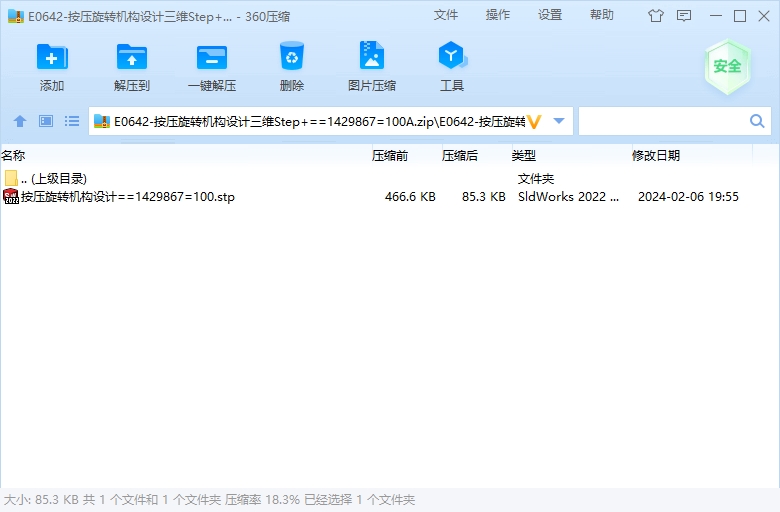Click the 466.6 KB size value
This screenshot has width=780, height=512.
click(x=410, y=197)
